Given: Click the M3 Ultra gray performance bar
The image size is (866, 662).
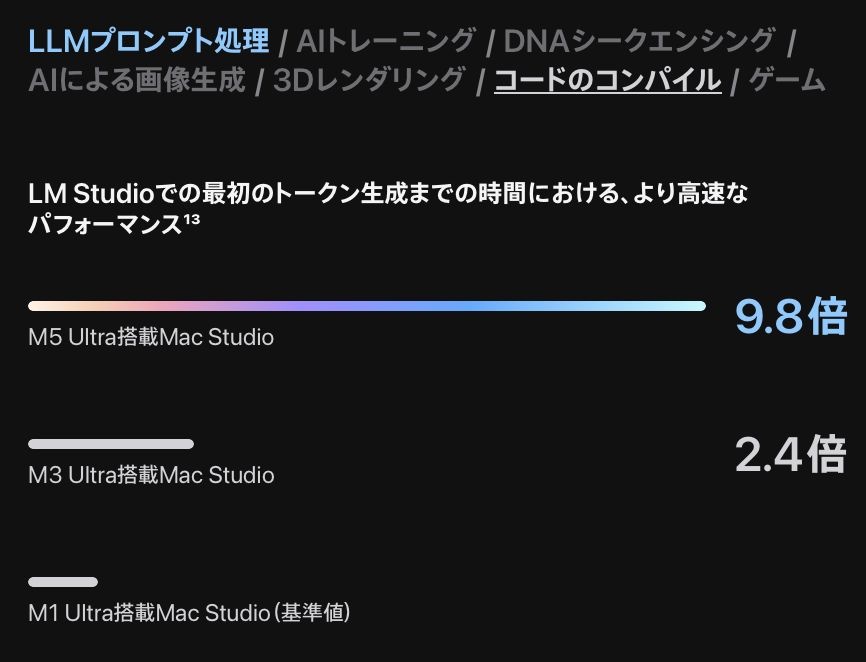Looking at the screenshot, I should [x=111, y=444].
